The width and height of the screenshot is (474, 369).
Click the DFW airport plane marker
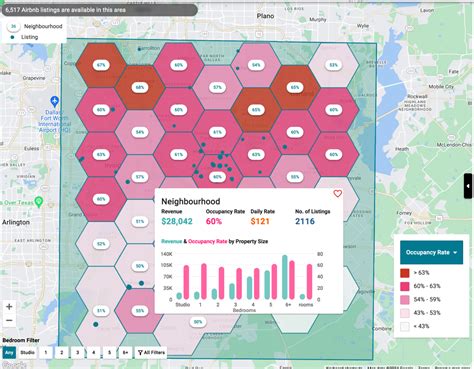click(x=55, y=101)
